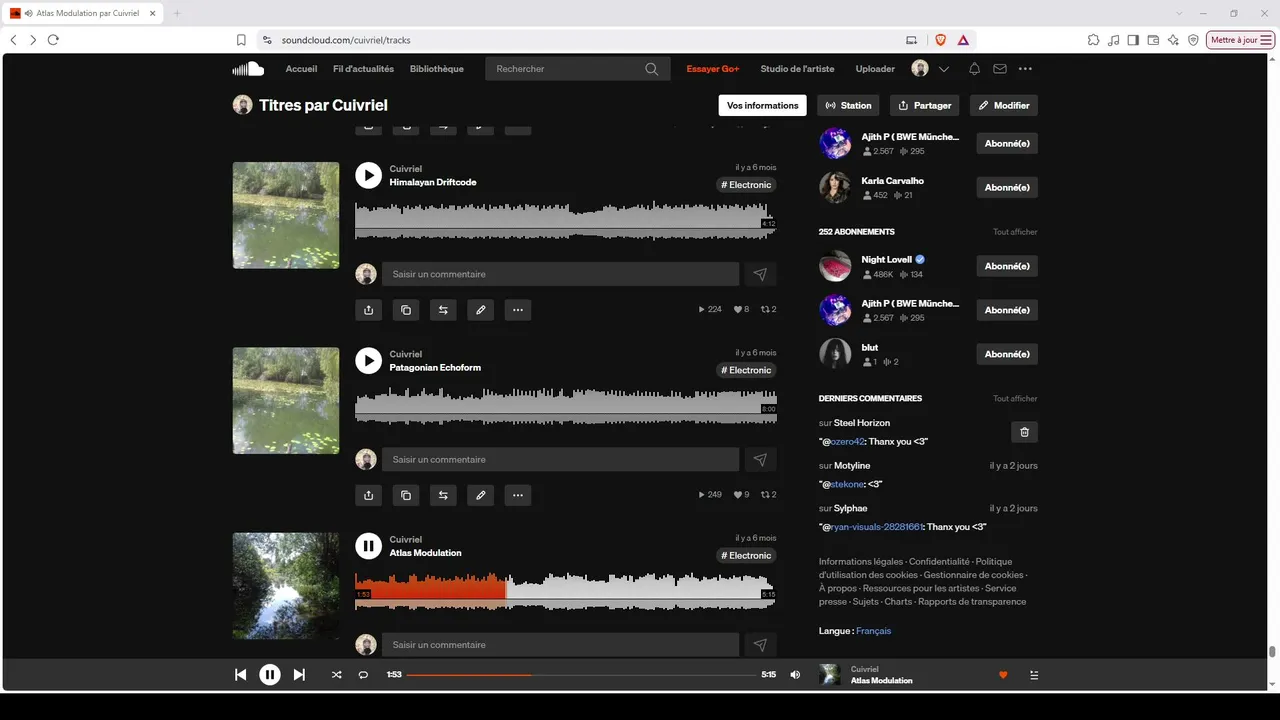Show all derniers commentaires via Tout afficher

[1015, 399]
